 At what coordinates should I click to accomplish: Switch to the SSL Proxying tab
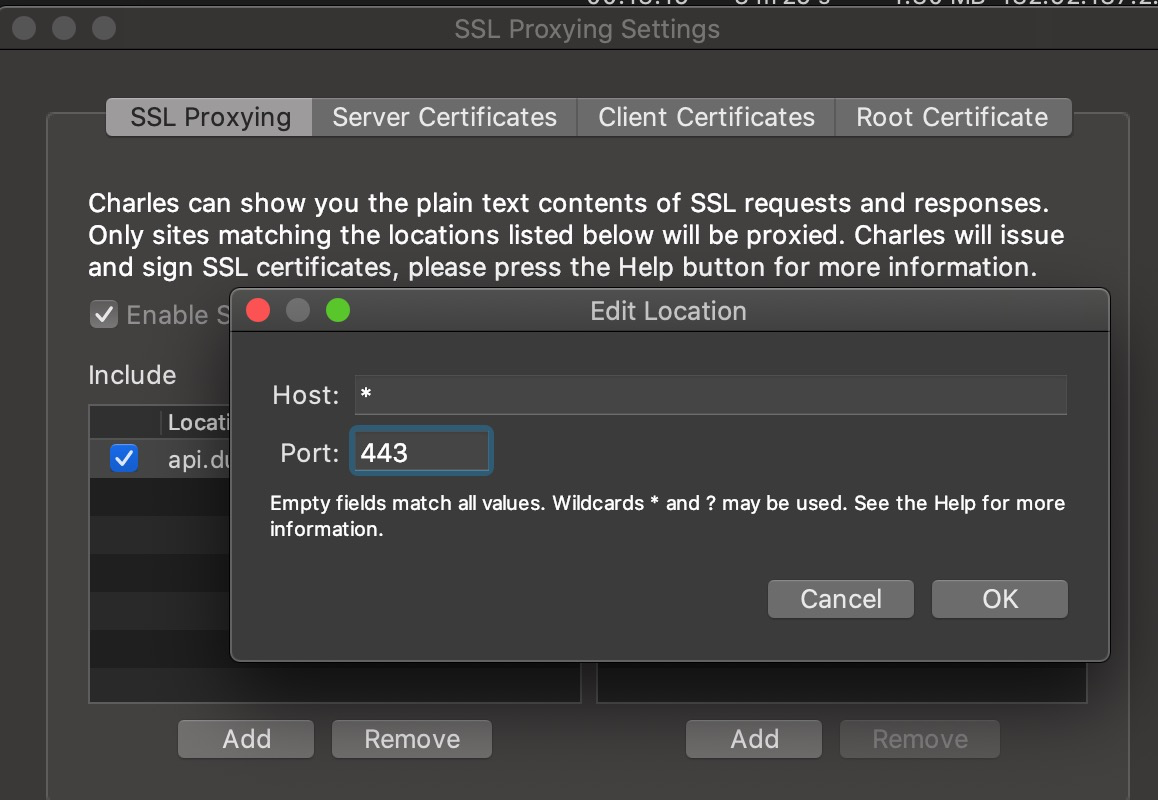point(207,117)
